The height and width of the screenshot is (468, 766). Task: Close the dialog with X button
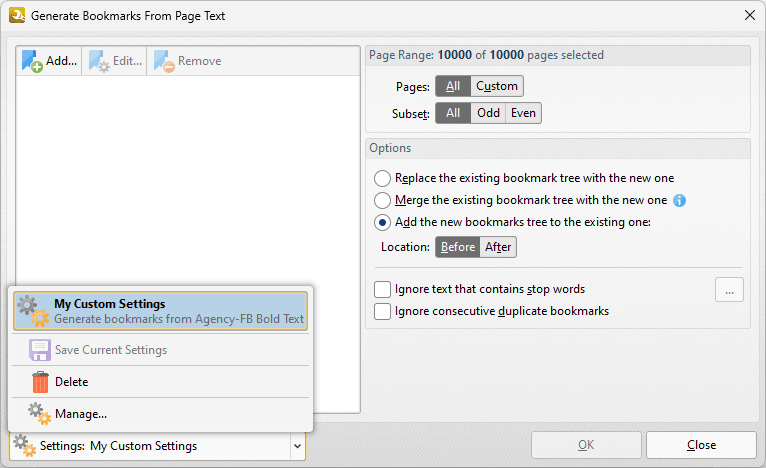750,15
